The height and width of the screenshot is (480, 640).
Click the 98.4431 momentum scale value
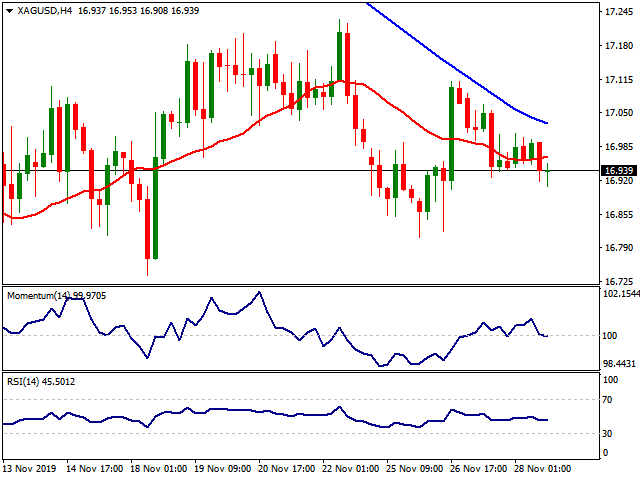coord(620,363)
